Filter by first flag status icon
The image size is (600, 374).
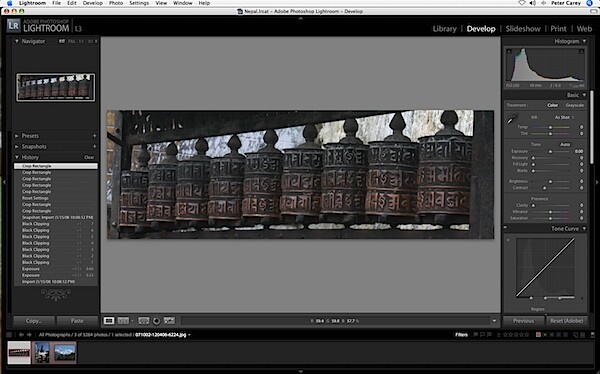[476, 335]
